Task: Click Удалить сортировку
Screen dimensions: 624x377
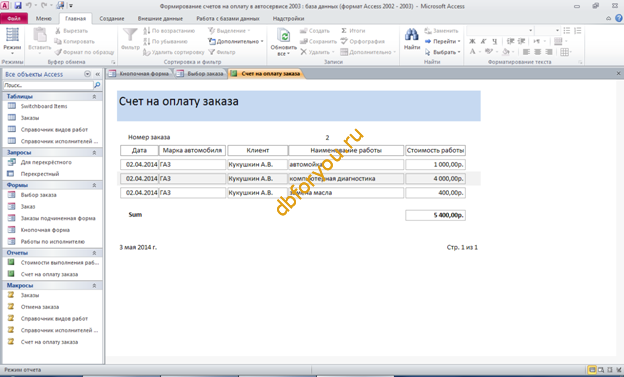Action: (174, 52)
